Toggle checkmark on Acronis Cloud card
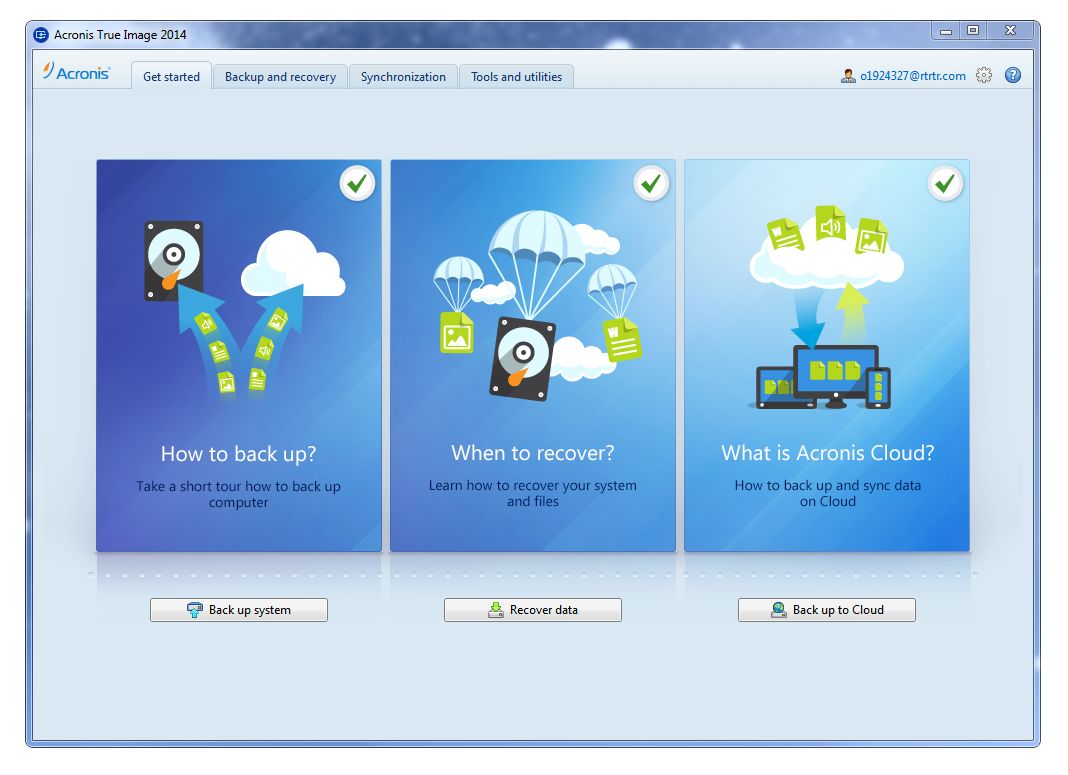The image size is (1068, 775). [x=945, y=183]
